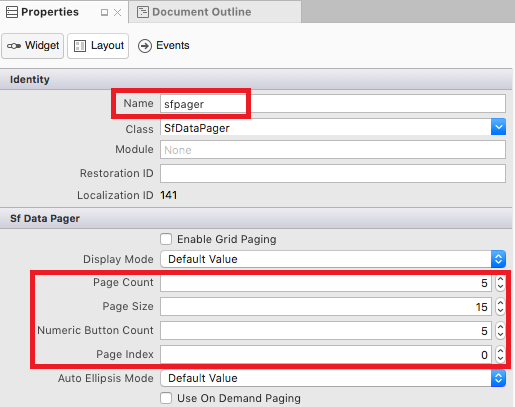515x407 pixels.
Task: Open the Events properties section
Action: tap(164, 46)
